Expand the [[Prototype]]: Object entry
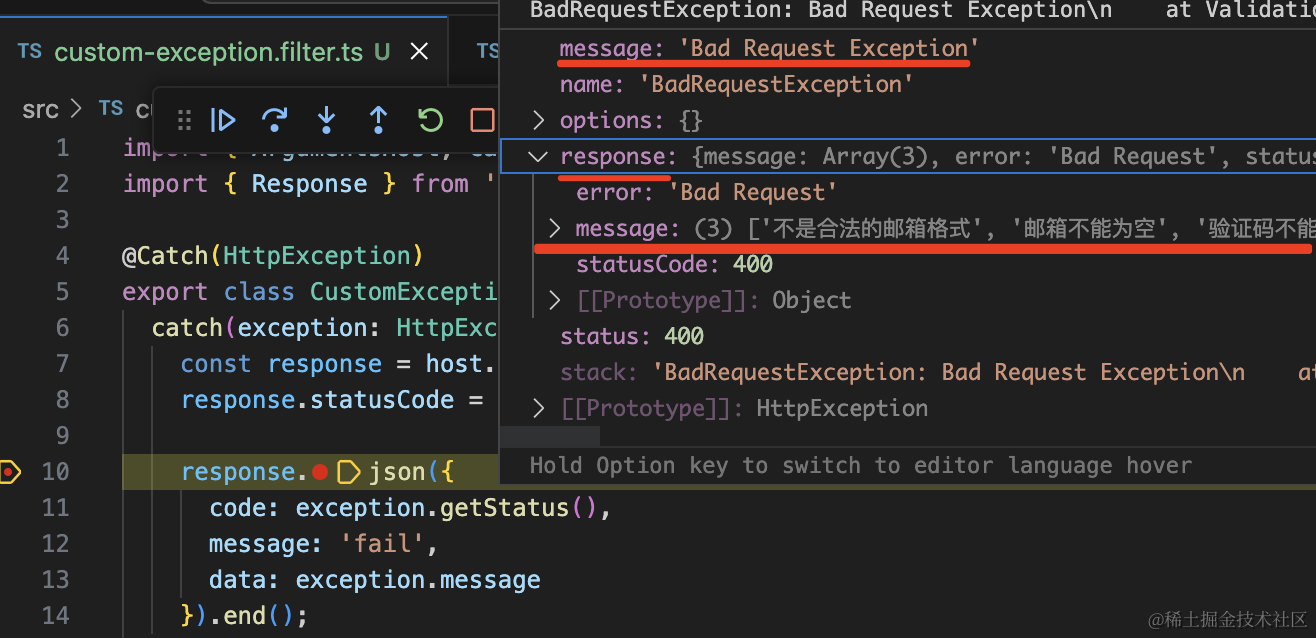The image size is (1316, 638). [555, 301]
